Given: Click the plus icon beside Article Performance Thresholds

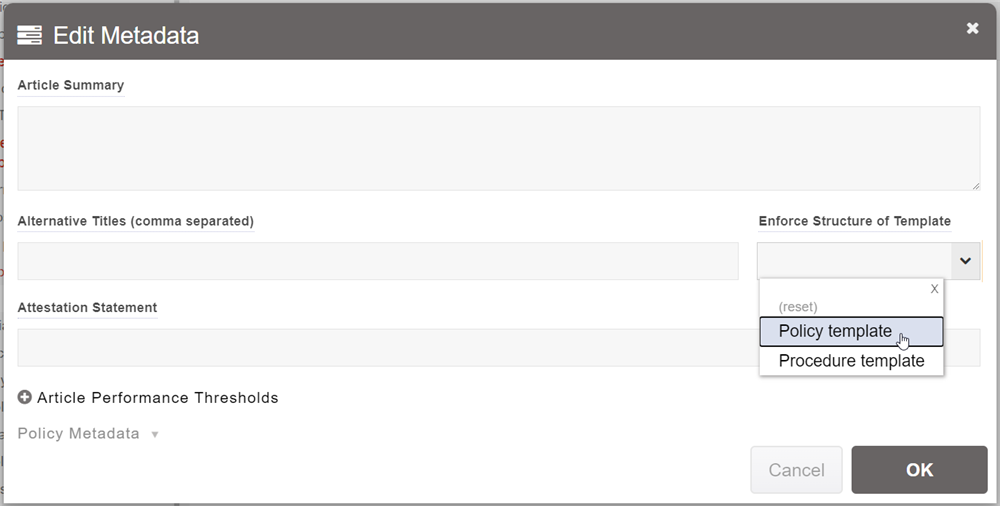Looking at the screenshot, I should point(25,397).
